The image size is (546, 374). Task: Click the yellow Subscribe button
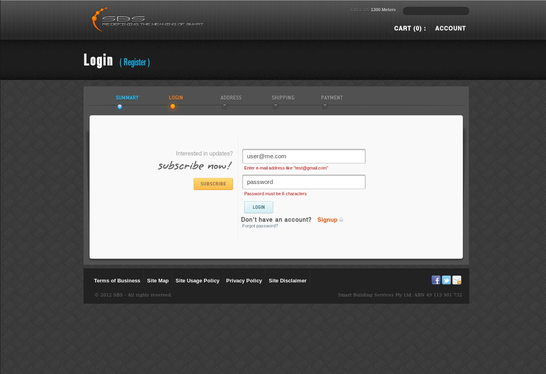(213, 184)
